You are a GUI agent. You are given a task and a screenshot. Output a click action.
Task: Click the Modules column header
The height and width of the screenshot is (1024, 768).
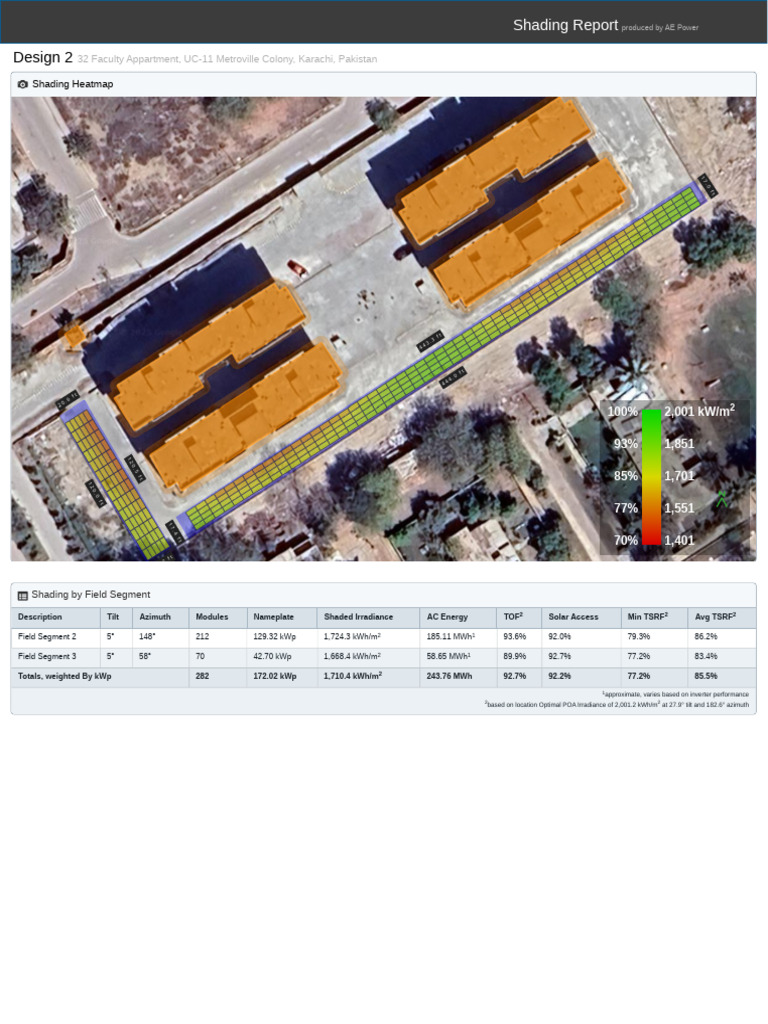point(212,617)
